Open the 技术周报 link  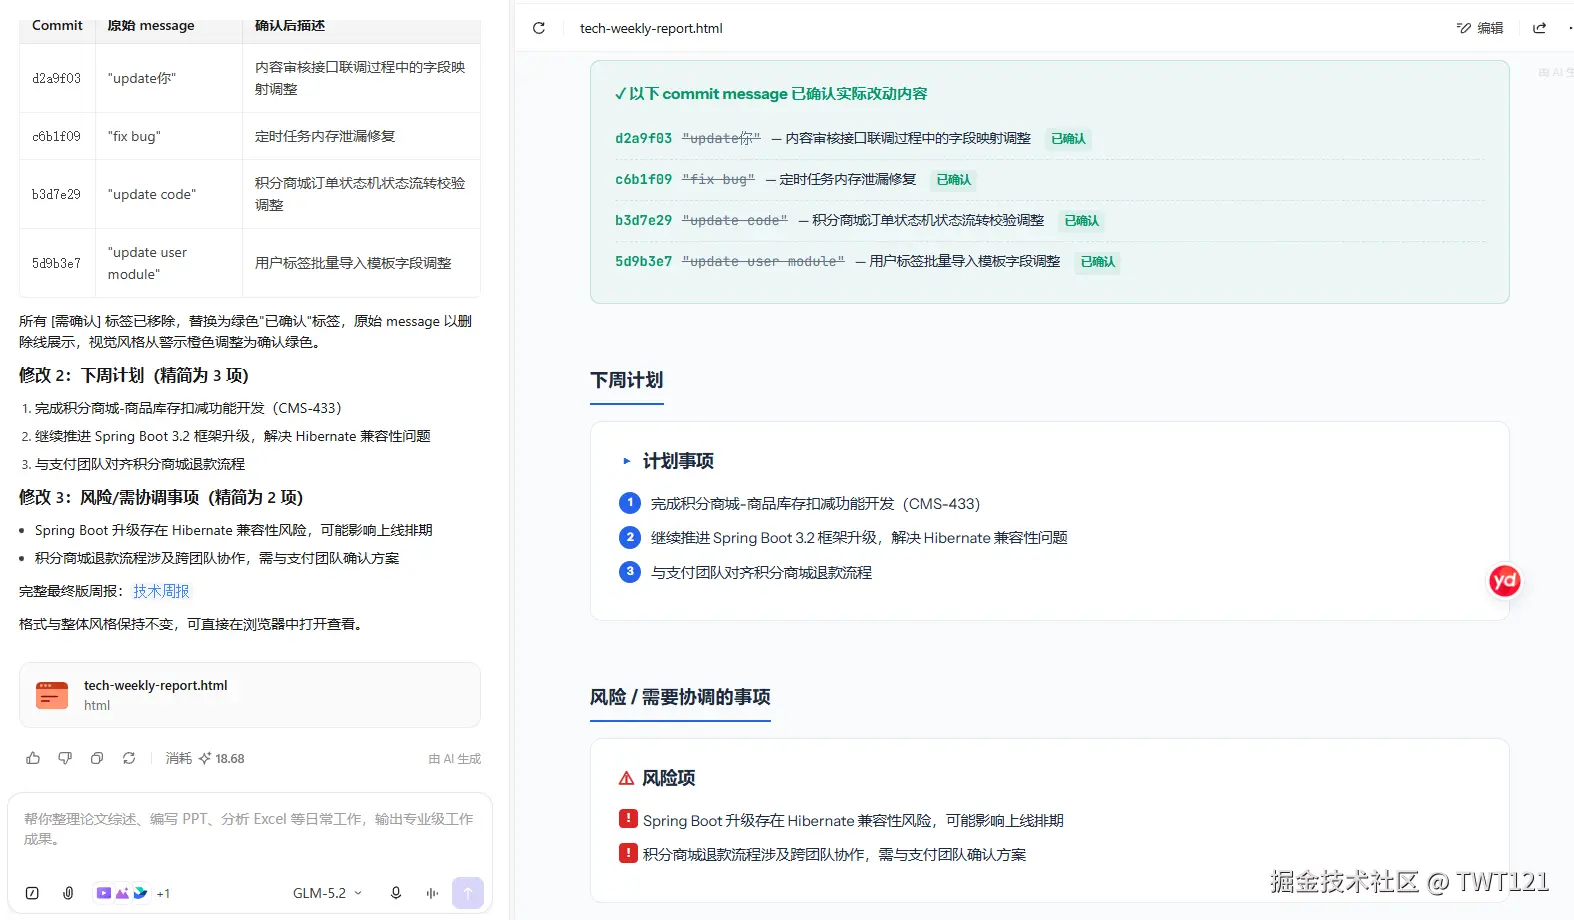pyautogui.click(x=161, y=591)
